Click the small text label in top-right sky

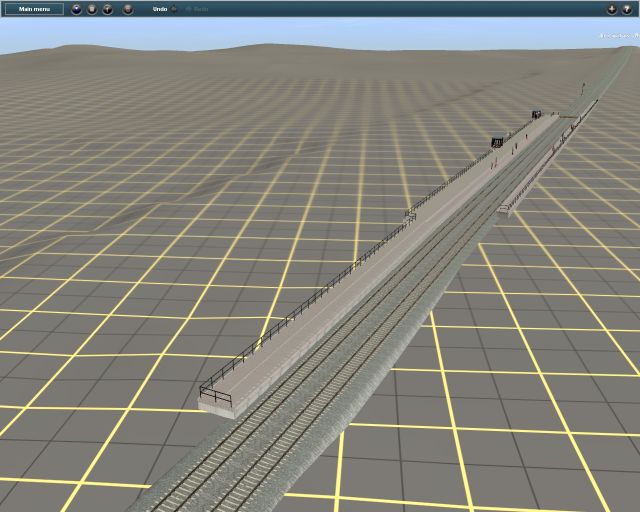618,35
